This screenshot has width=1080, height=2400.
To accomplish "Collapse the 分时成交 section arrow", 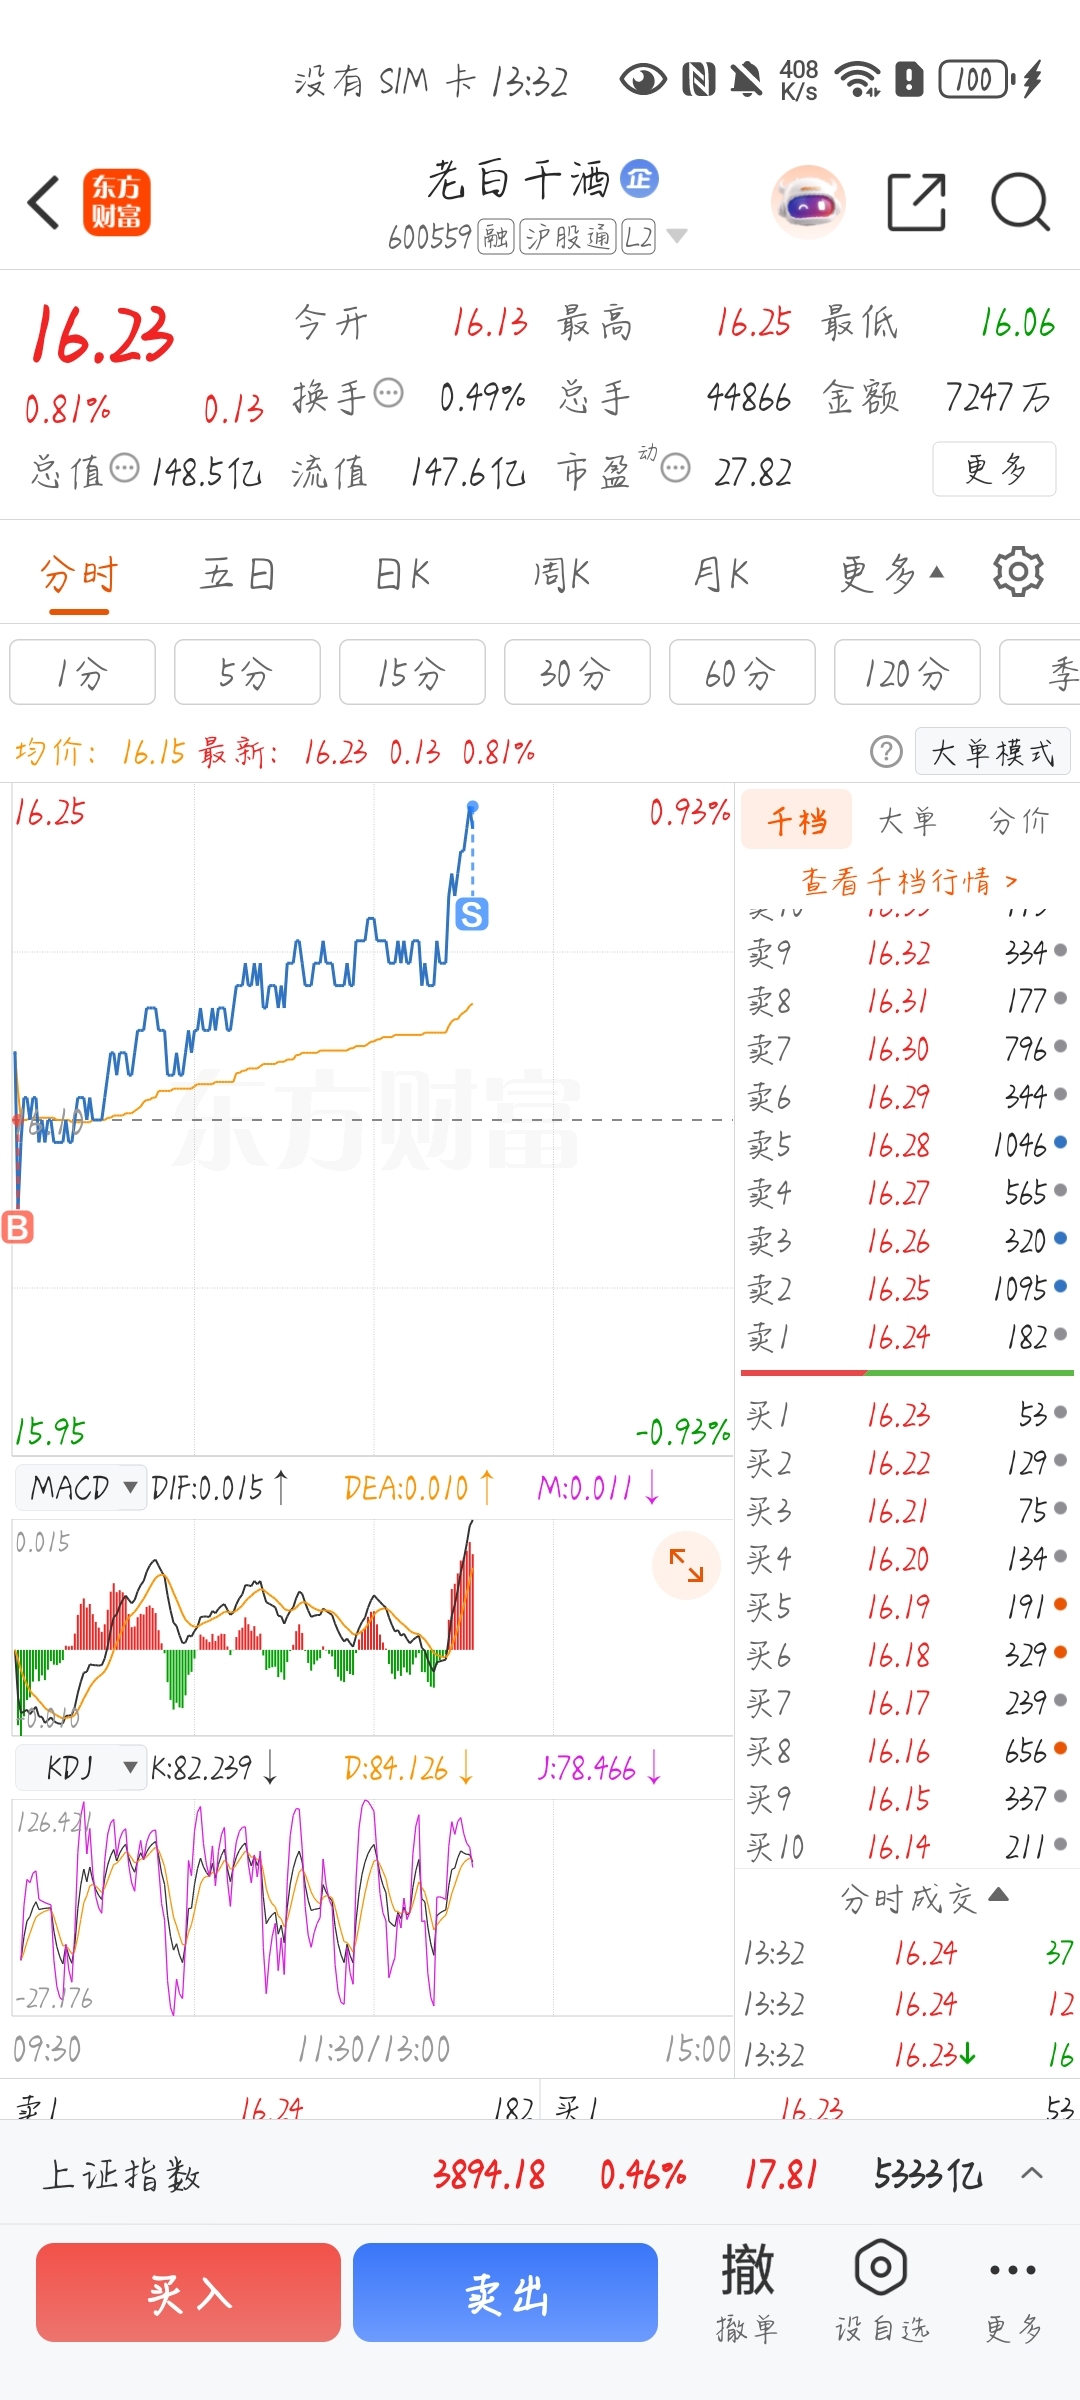I will point(998,1895).
